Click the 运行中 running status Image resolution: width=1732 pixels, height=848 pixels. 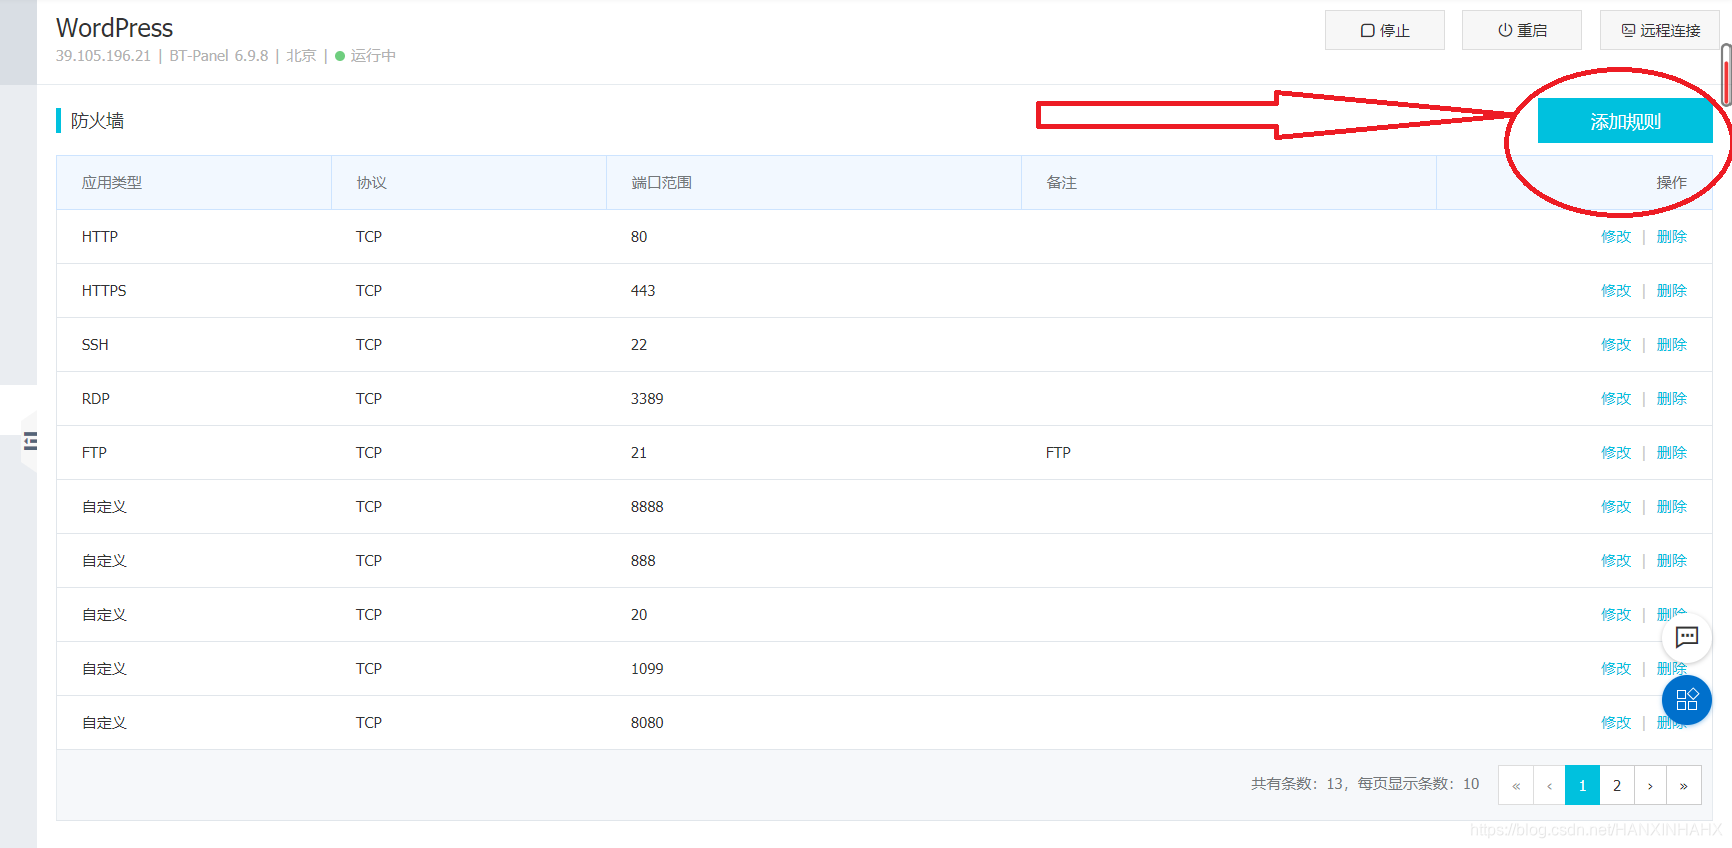click(366, 56)
